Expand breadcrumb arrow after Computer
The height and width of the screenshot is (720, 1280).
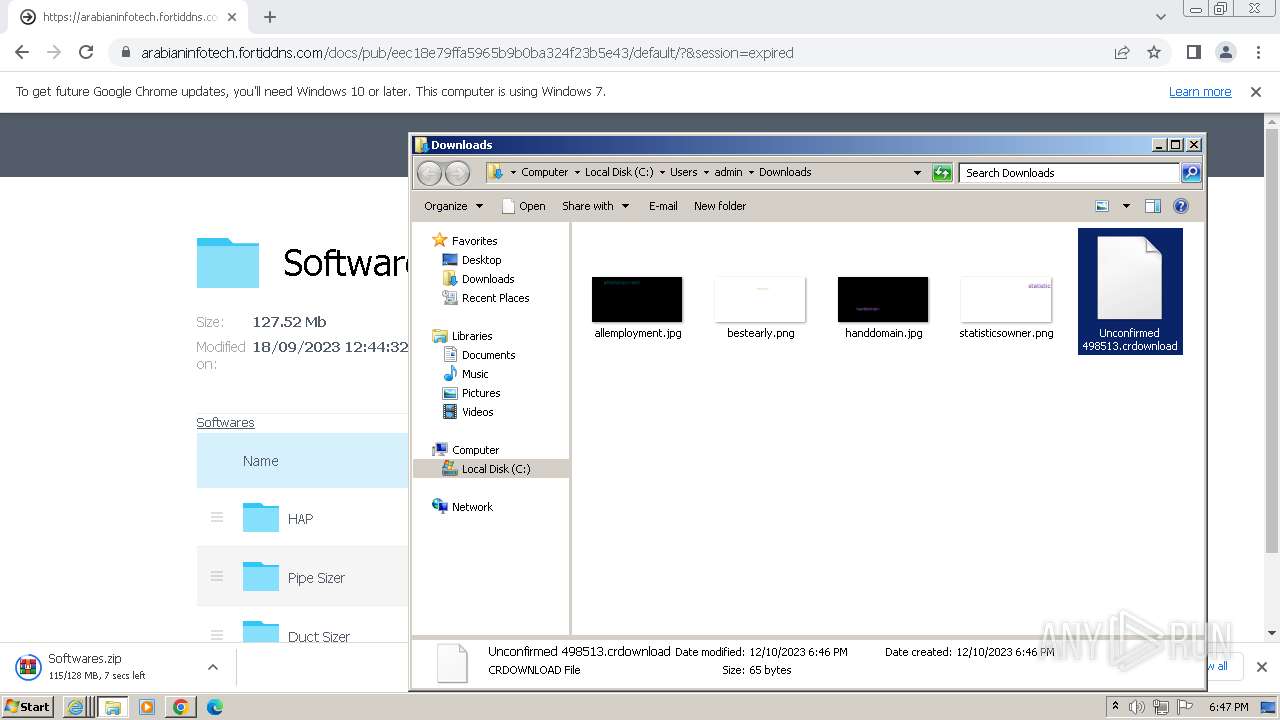point(577,172)
